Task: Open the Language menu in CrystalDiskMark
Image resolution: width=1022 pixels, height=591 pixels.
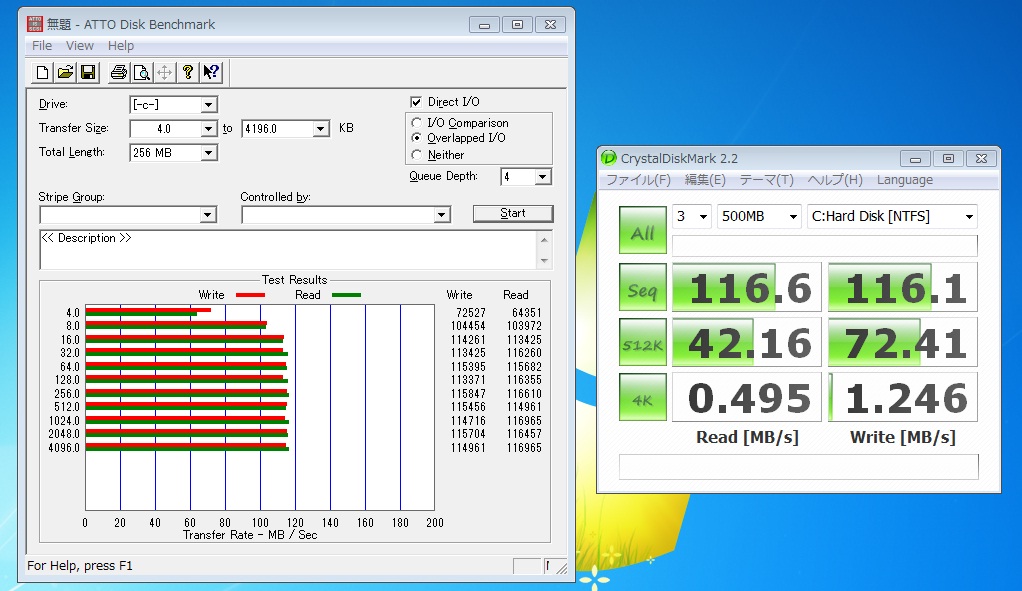Action: pos(904,180)
